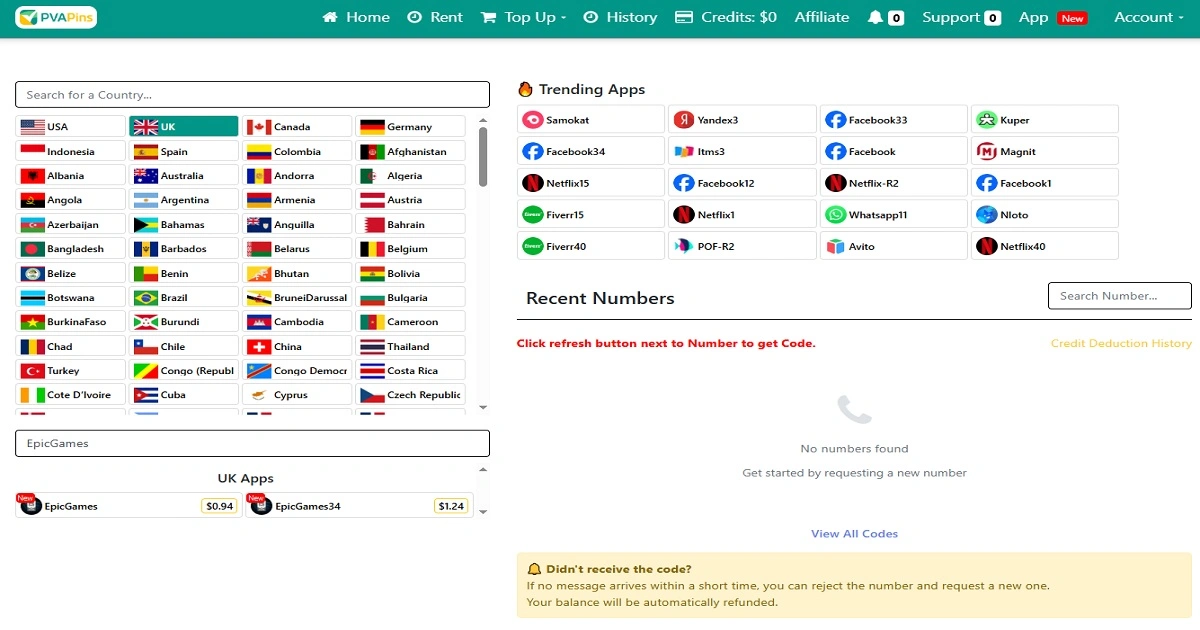Choose Colombia in the country list
The height and width of the screenshot is (630, 1200).
tap(297, 151)
